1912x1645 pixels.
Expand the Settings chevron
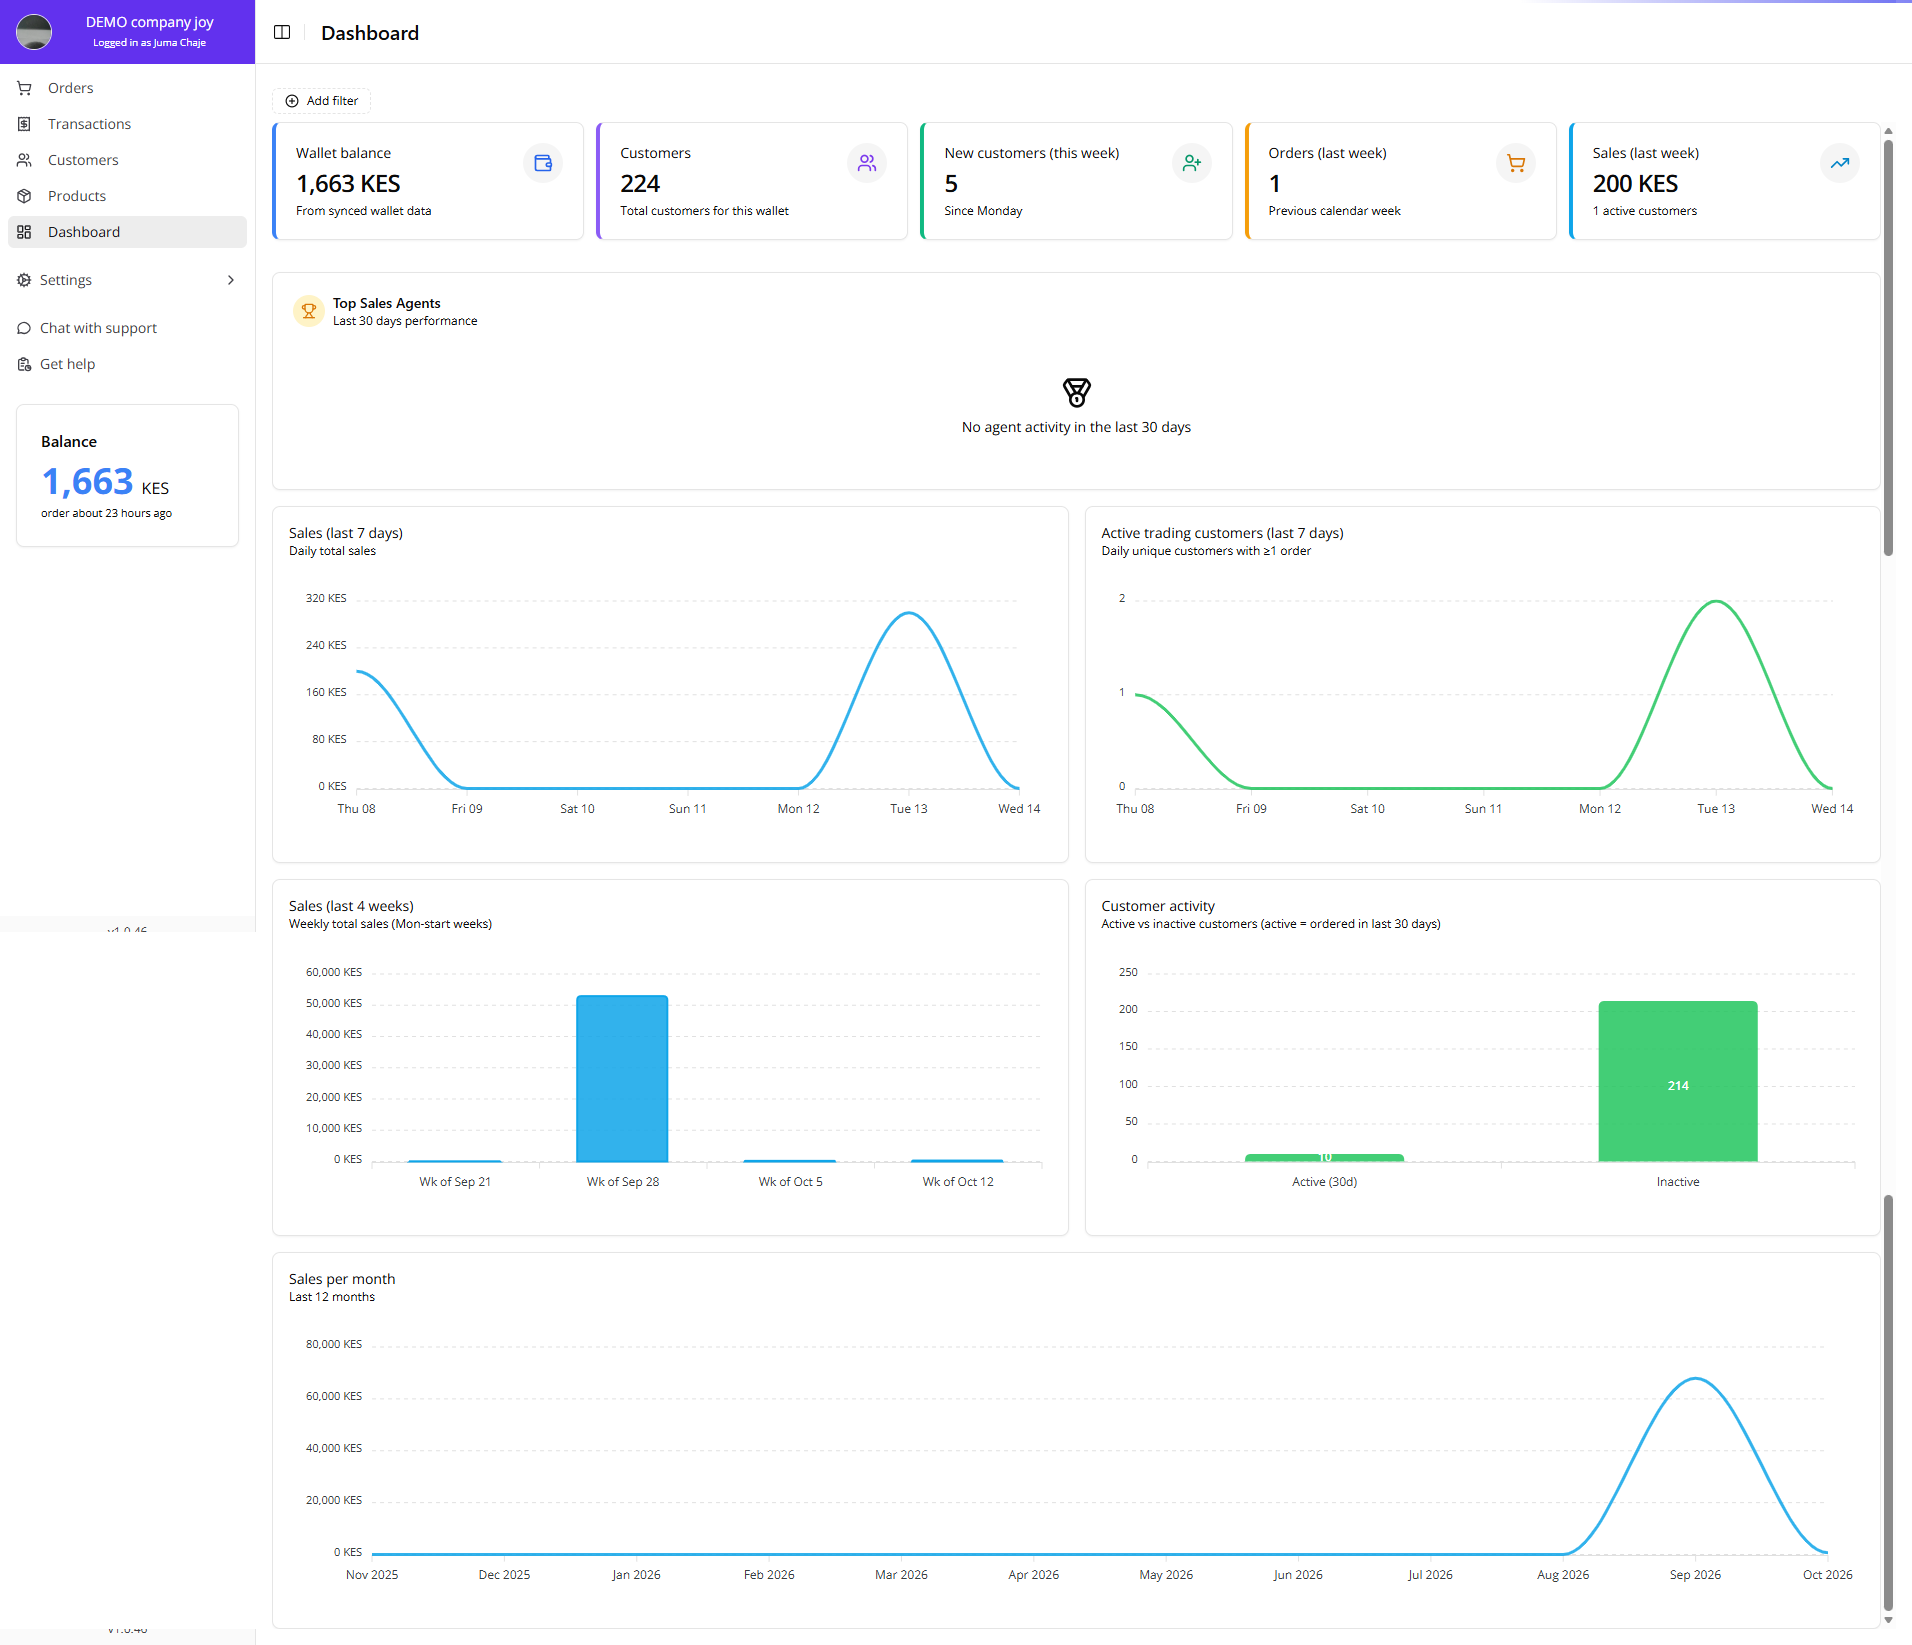231,280
